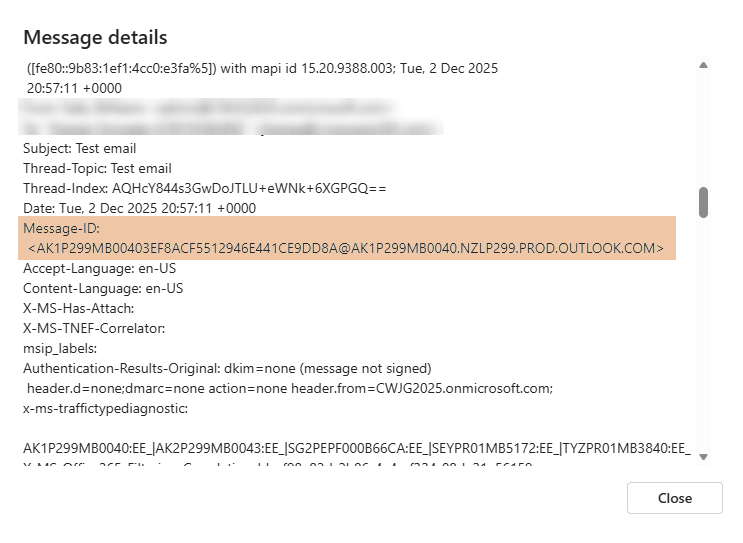
Task: Click the x-ms-traffictypediagnostic header line
Action: pos(105,408)
